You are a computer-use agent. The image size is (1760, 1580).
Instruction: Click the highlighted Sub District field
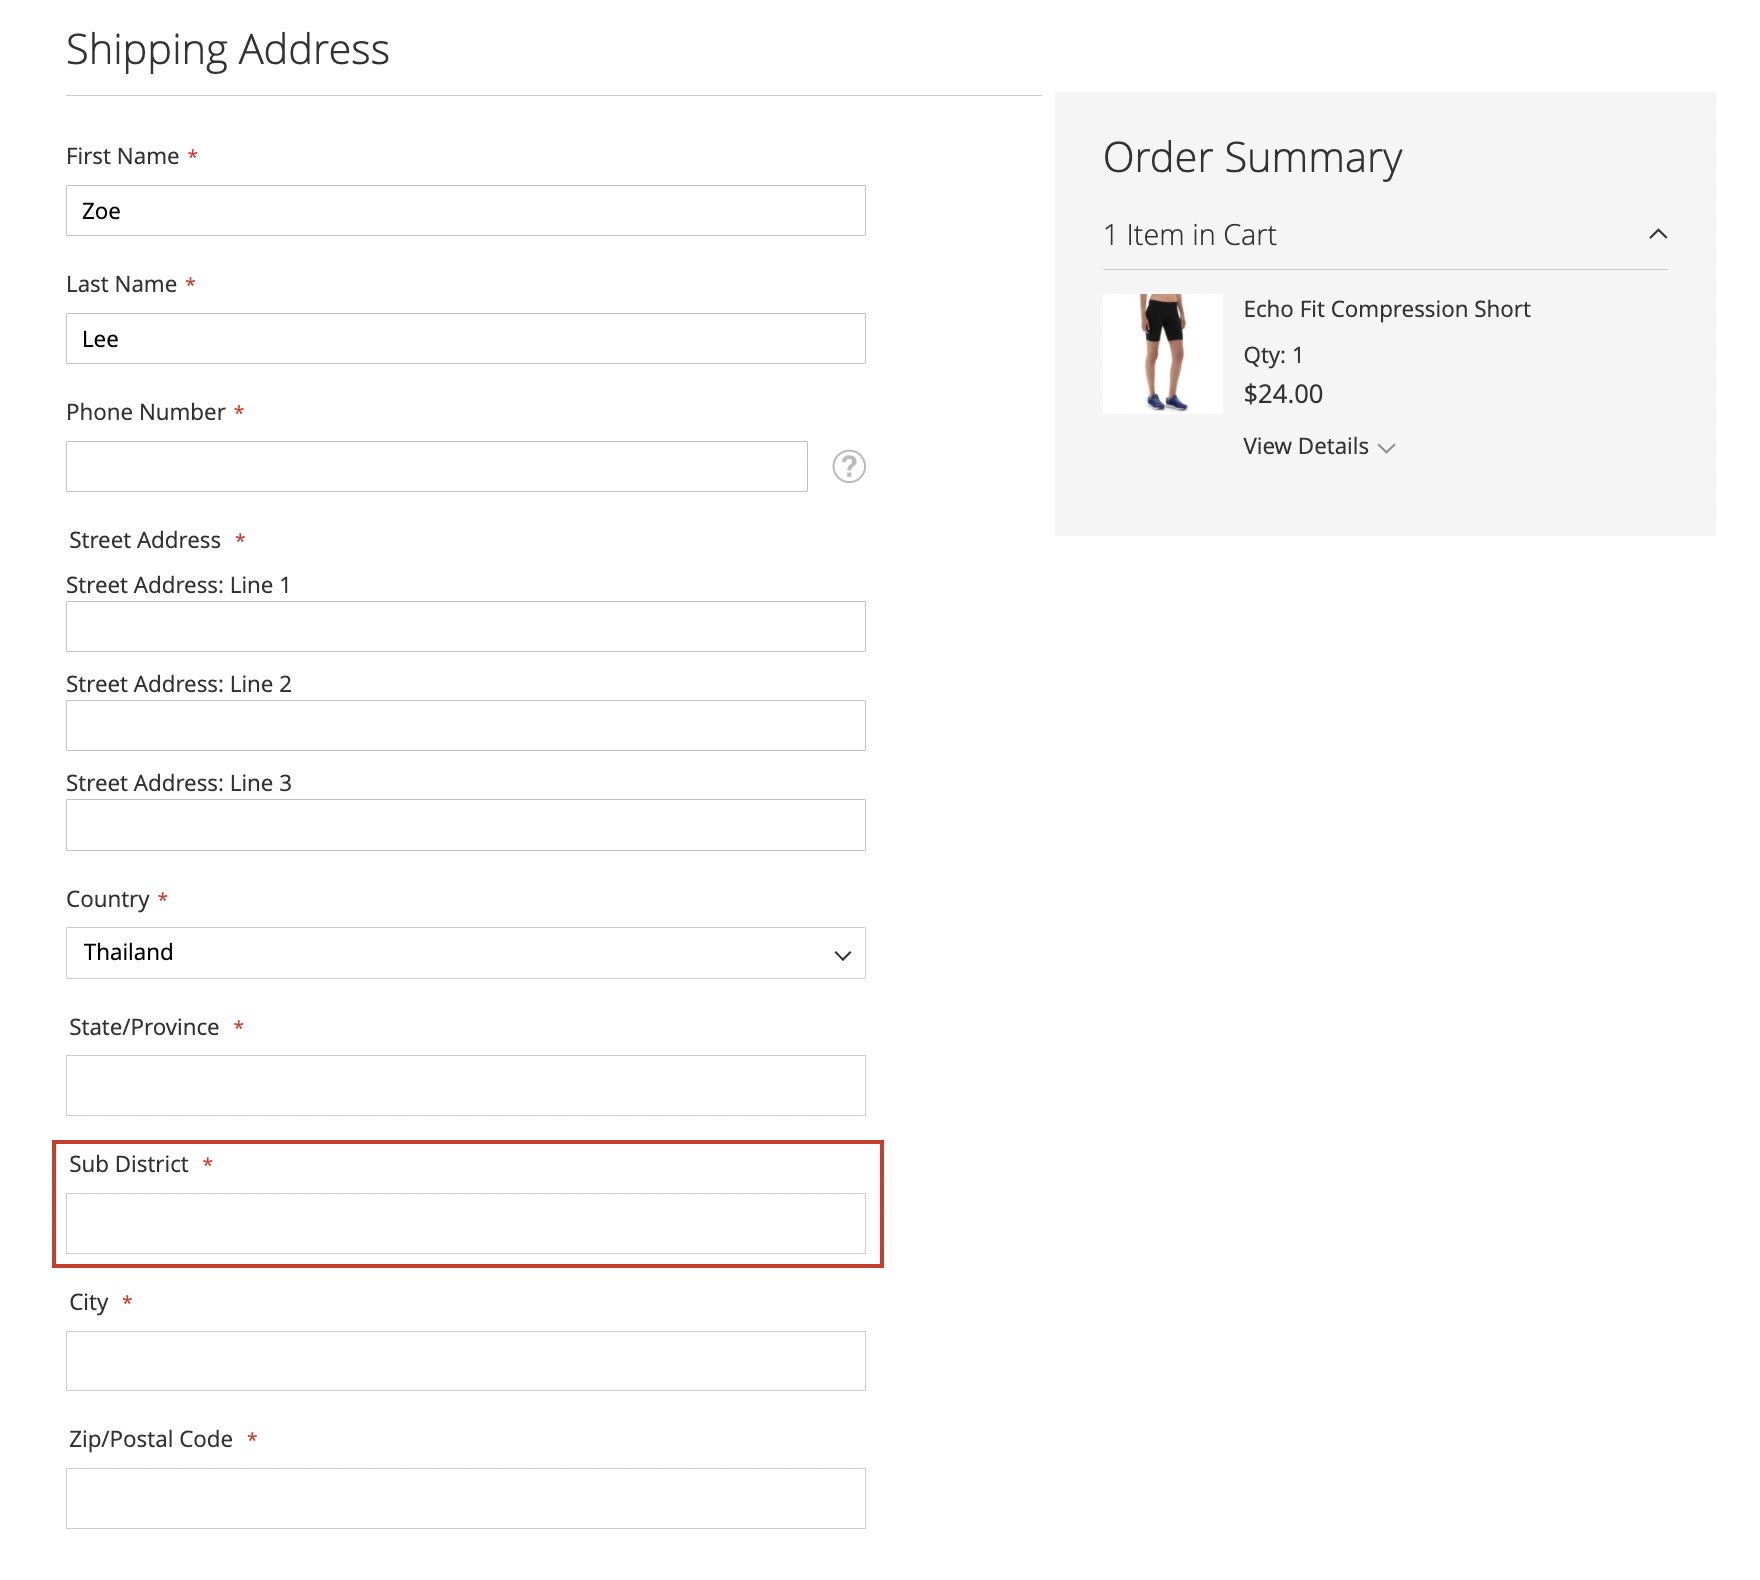click(465, 1222)
